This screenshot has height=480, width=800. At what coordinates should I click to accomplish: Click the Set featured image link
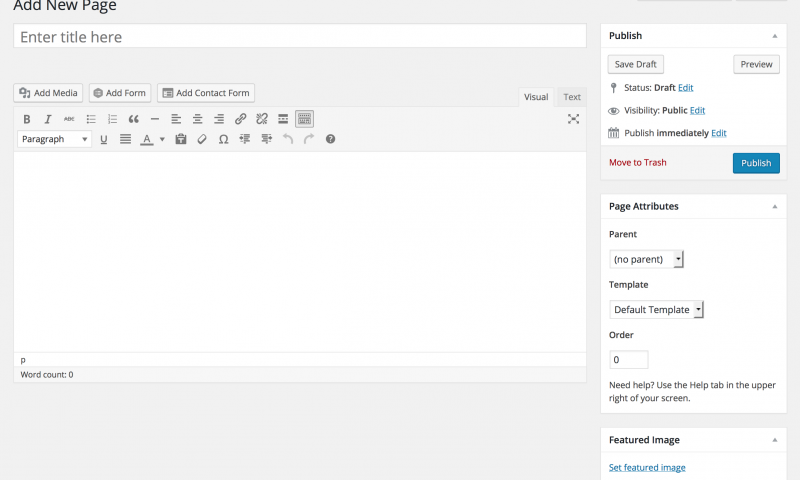[647, 467]
